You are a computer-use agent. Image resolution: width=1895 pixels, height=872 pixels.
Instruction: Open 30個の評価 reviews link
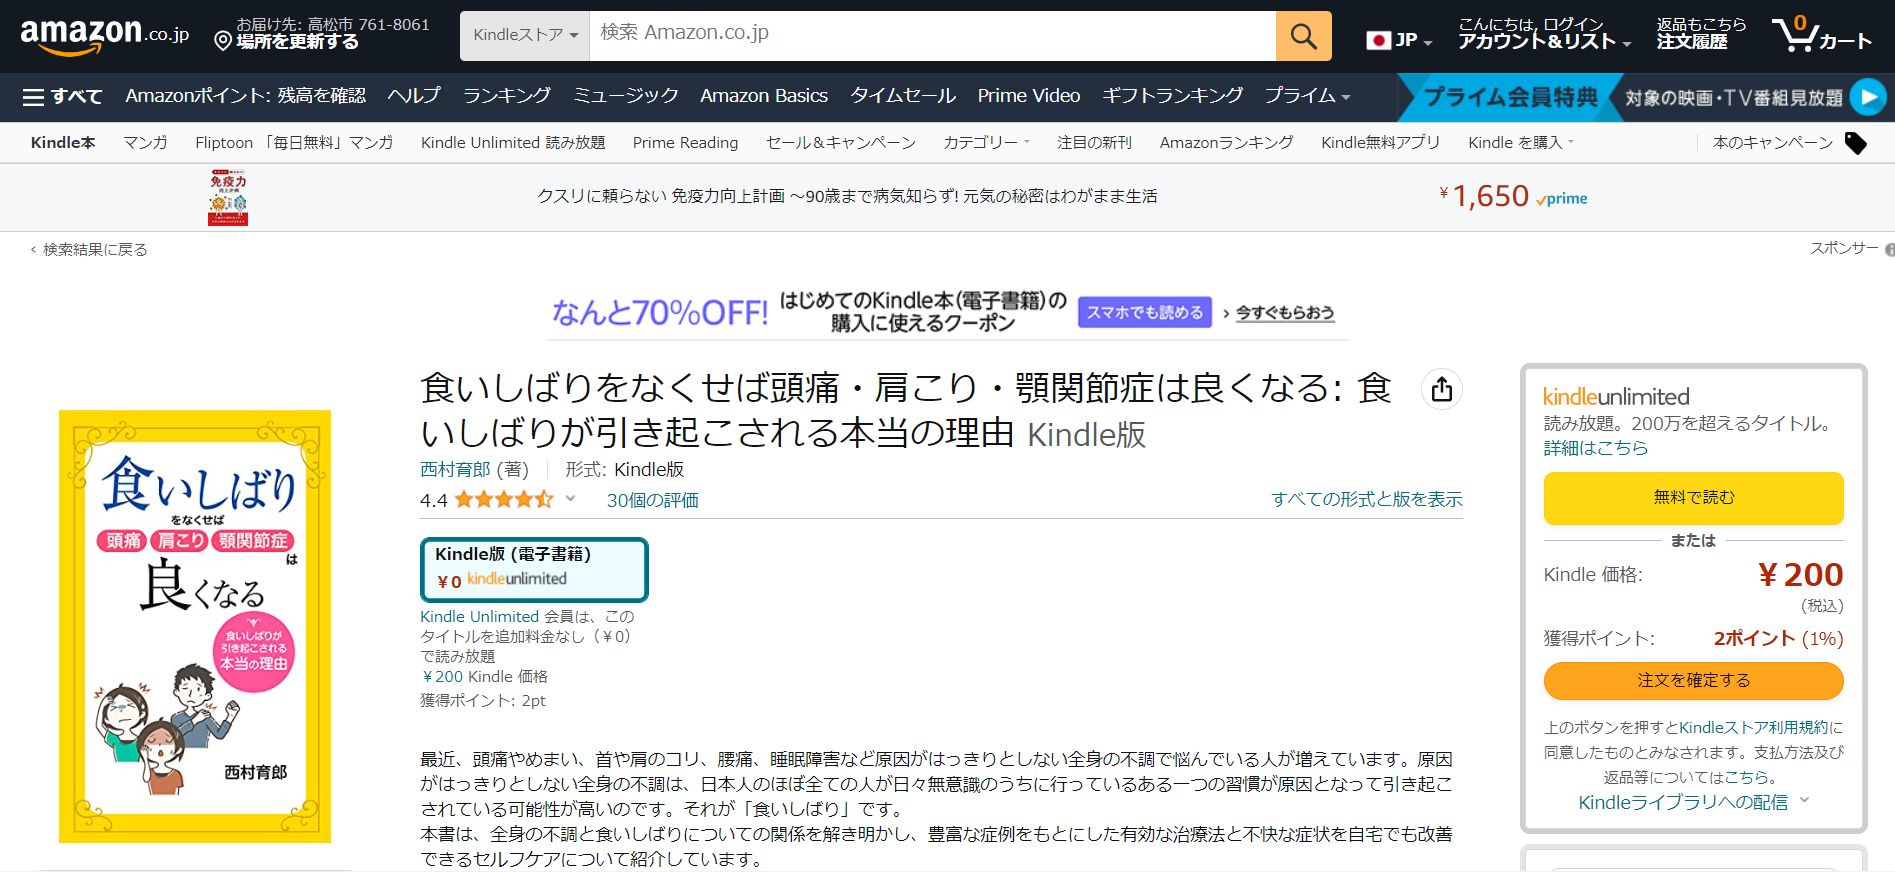653,500
